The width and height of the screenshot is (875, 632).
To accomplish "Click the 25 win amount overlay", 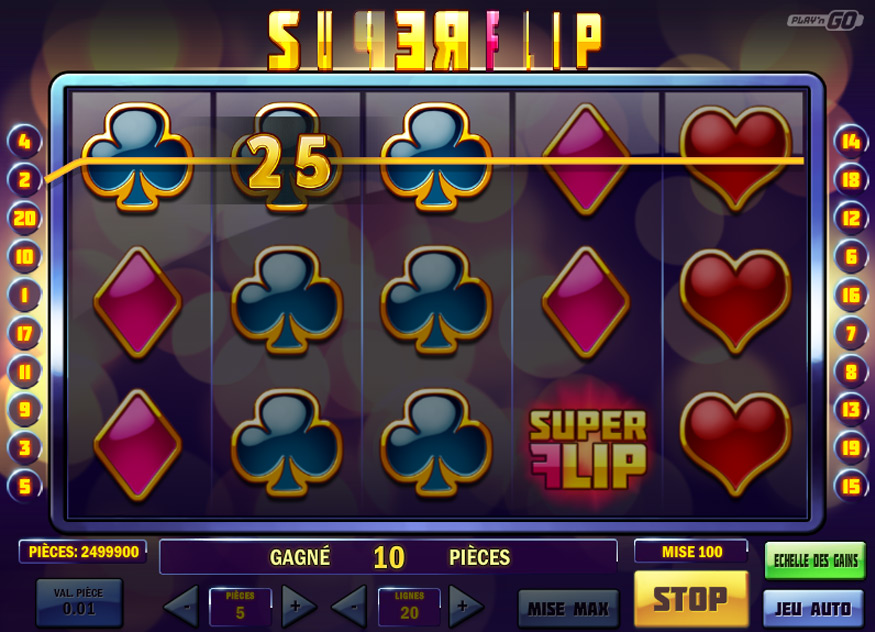I will pos(289,162).
